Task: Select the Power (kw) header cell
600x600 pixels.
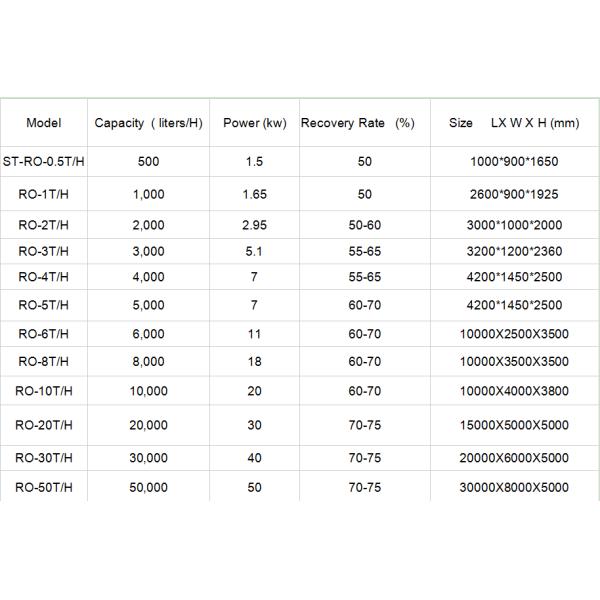Action: coord(254,124)
